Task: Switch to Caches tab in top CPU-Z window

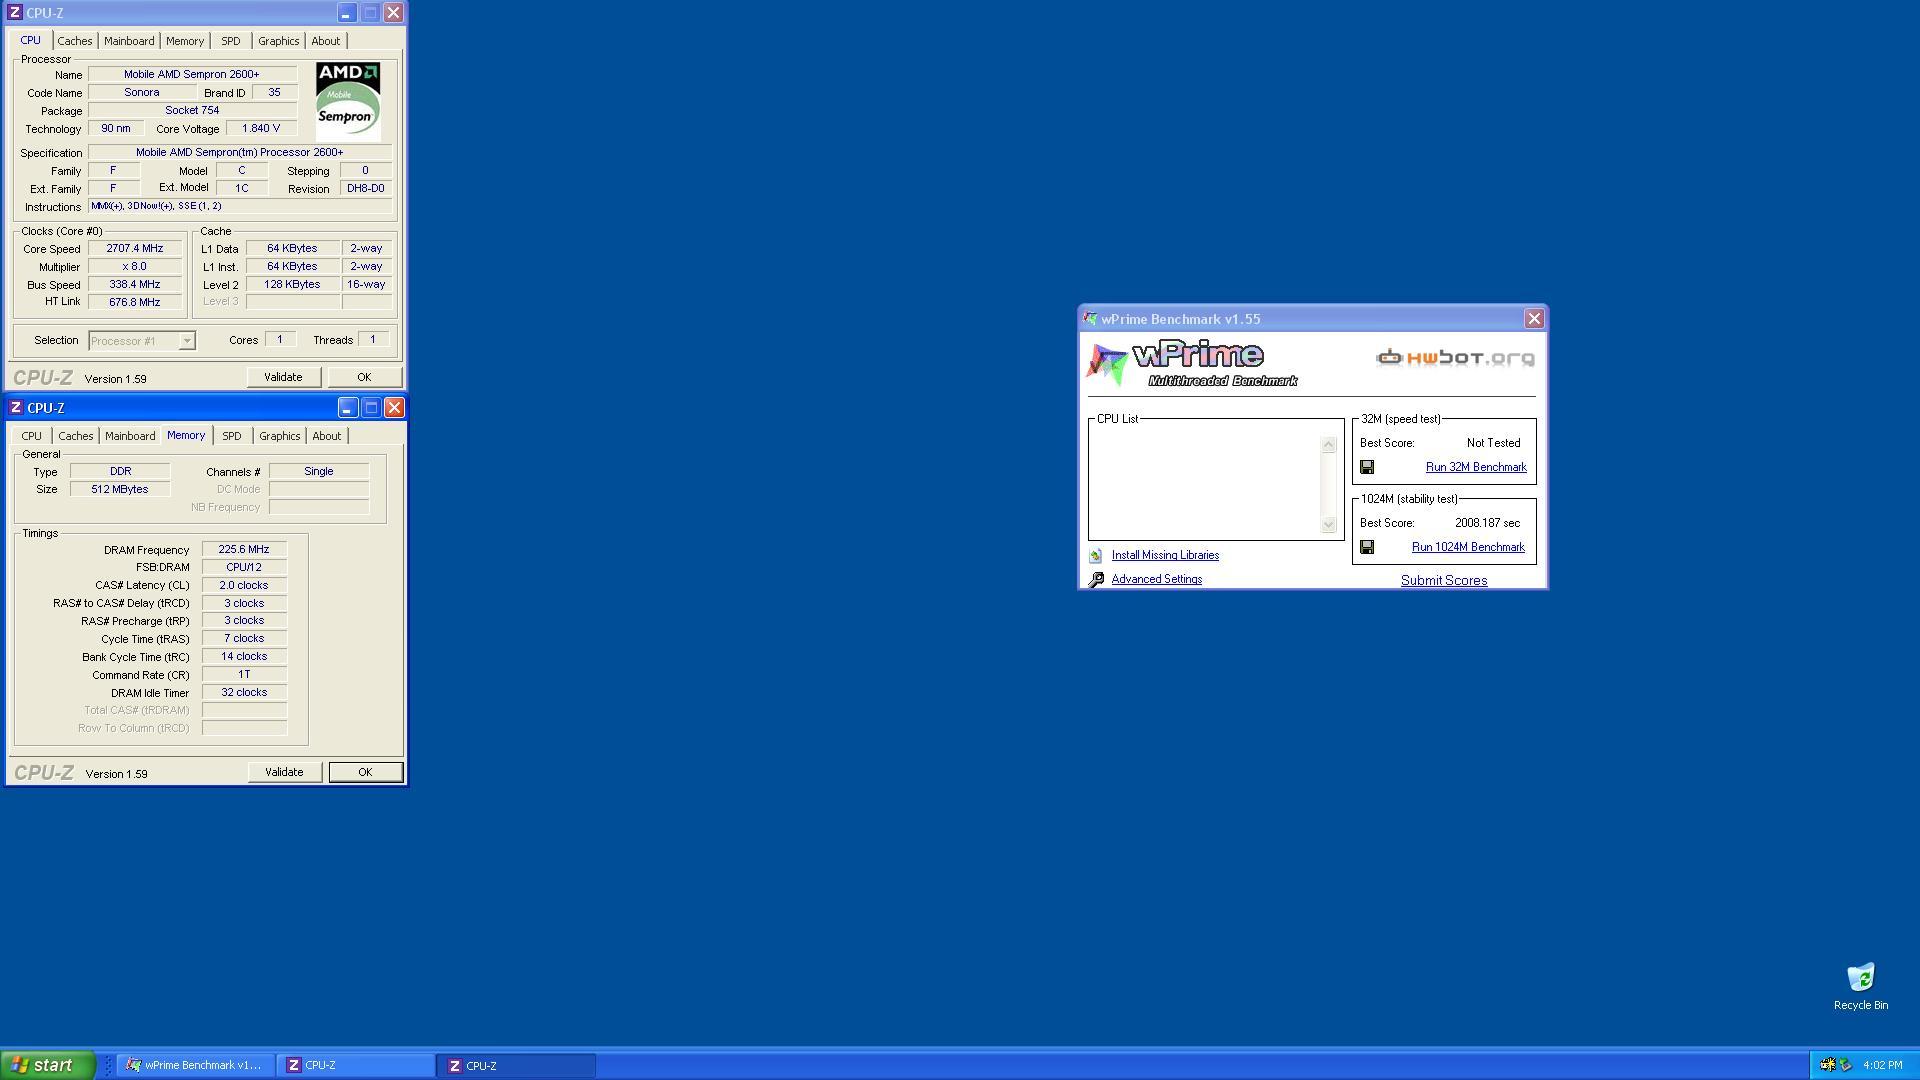Action: click(x=75, y=41)
